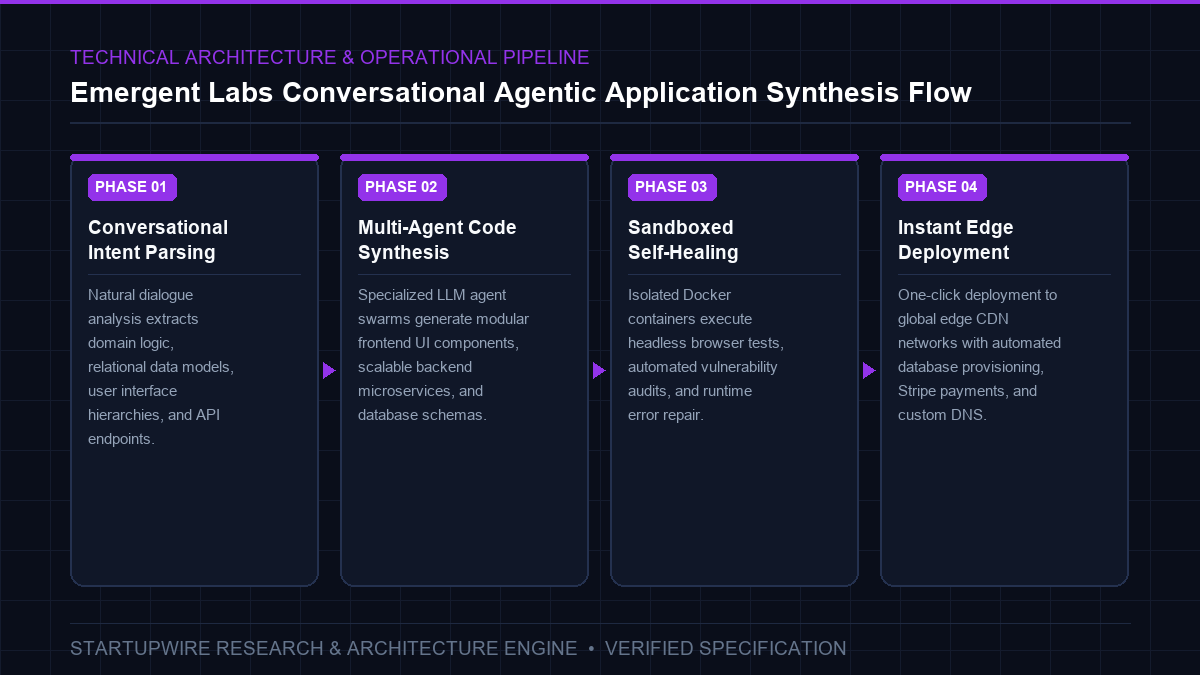Viewport: 1200px width, 675px height.
Task: Click the One-click deployment description text
Action: (979, 355)
